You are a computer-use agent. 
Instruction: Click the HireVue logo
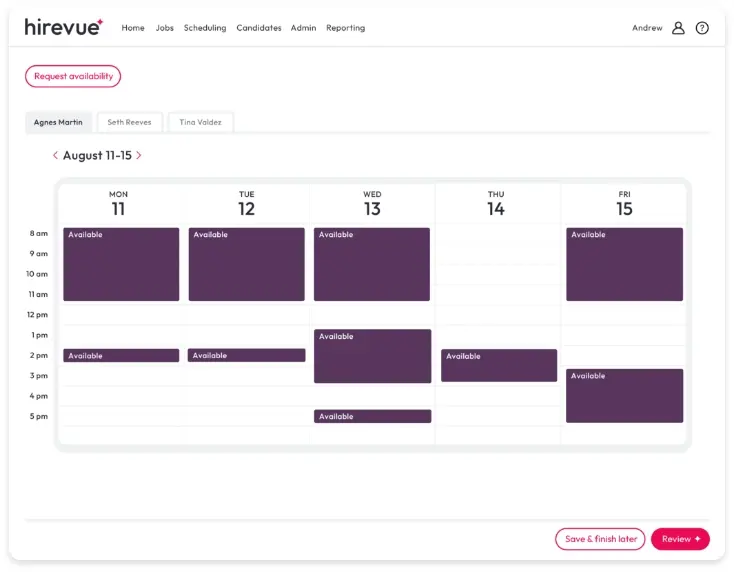coord(63,27)
